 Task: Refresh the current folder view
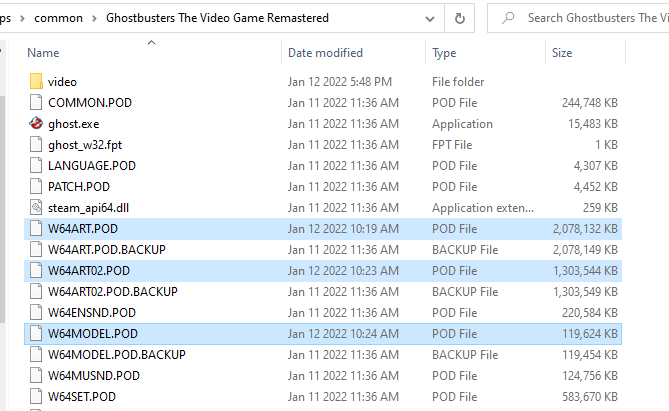(x=459, y=18)
